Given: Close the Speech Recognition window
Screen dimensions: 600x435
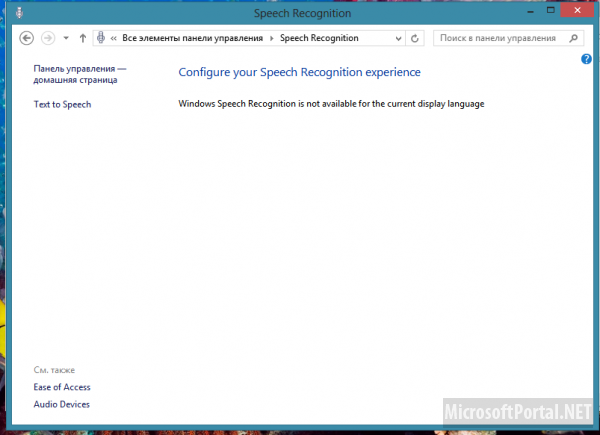Looking at the screenshot, I should click(x=577, y=10).
